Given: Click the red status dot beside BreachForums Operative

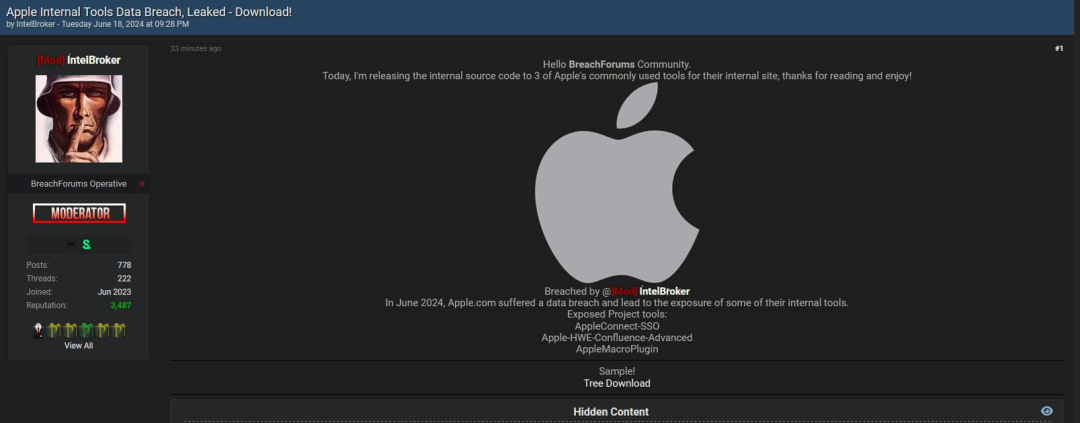Looking at the screenshot, I should tap(141, 184).
